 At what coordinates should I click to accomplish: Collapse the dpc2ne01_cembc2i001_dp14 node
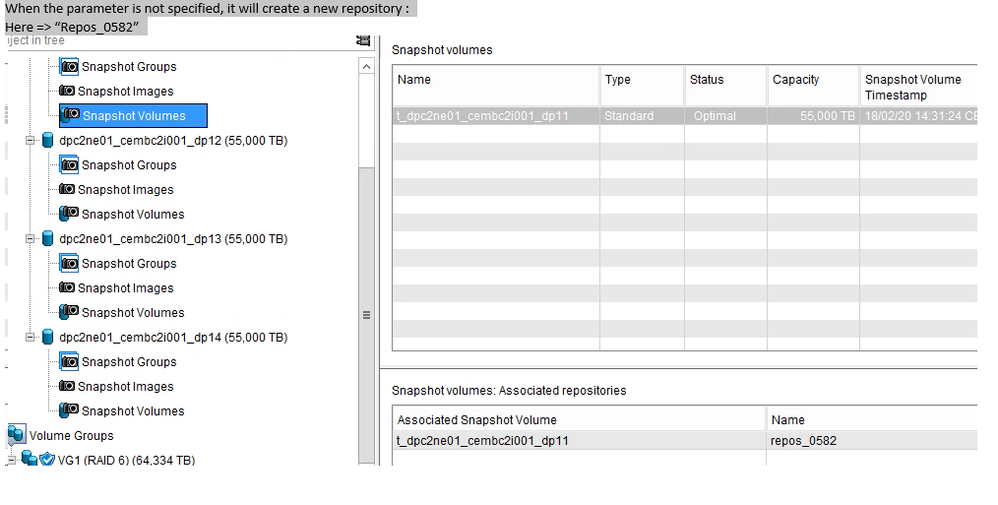(30, 338)
